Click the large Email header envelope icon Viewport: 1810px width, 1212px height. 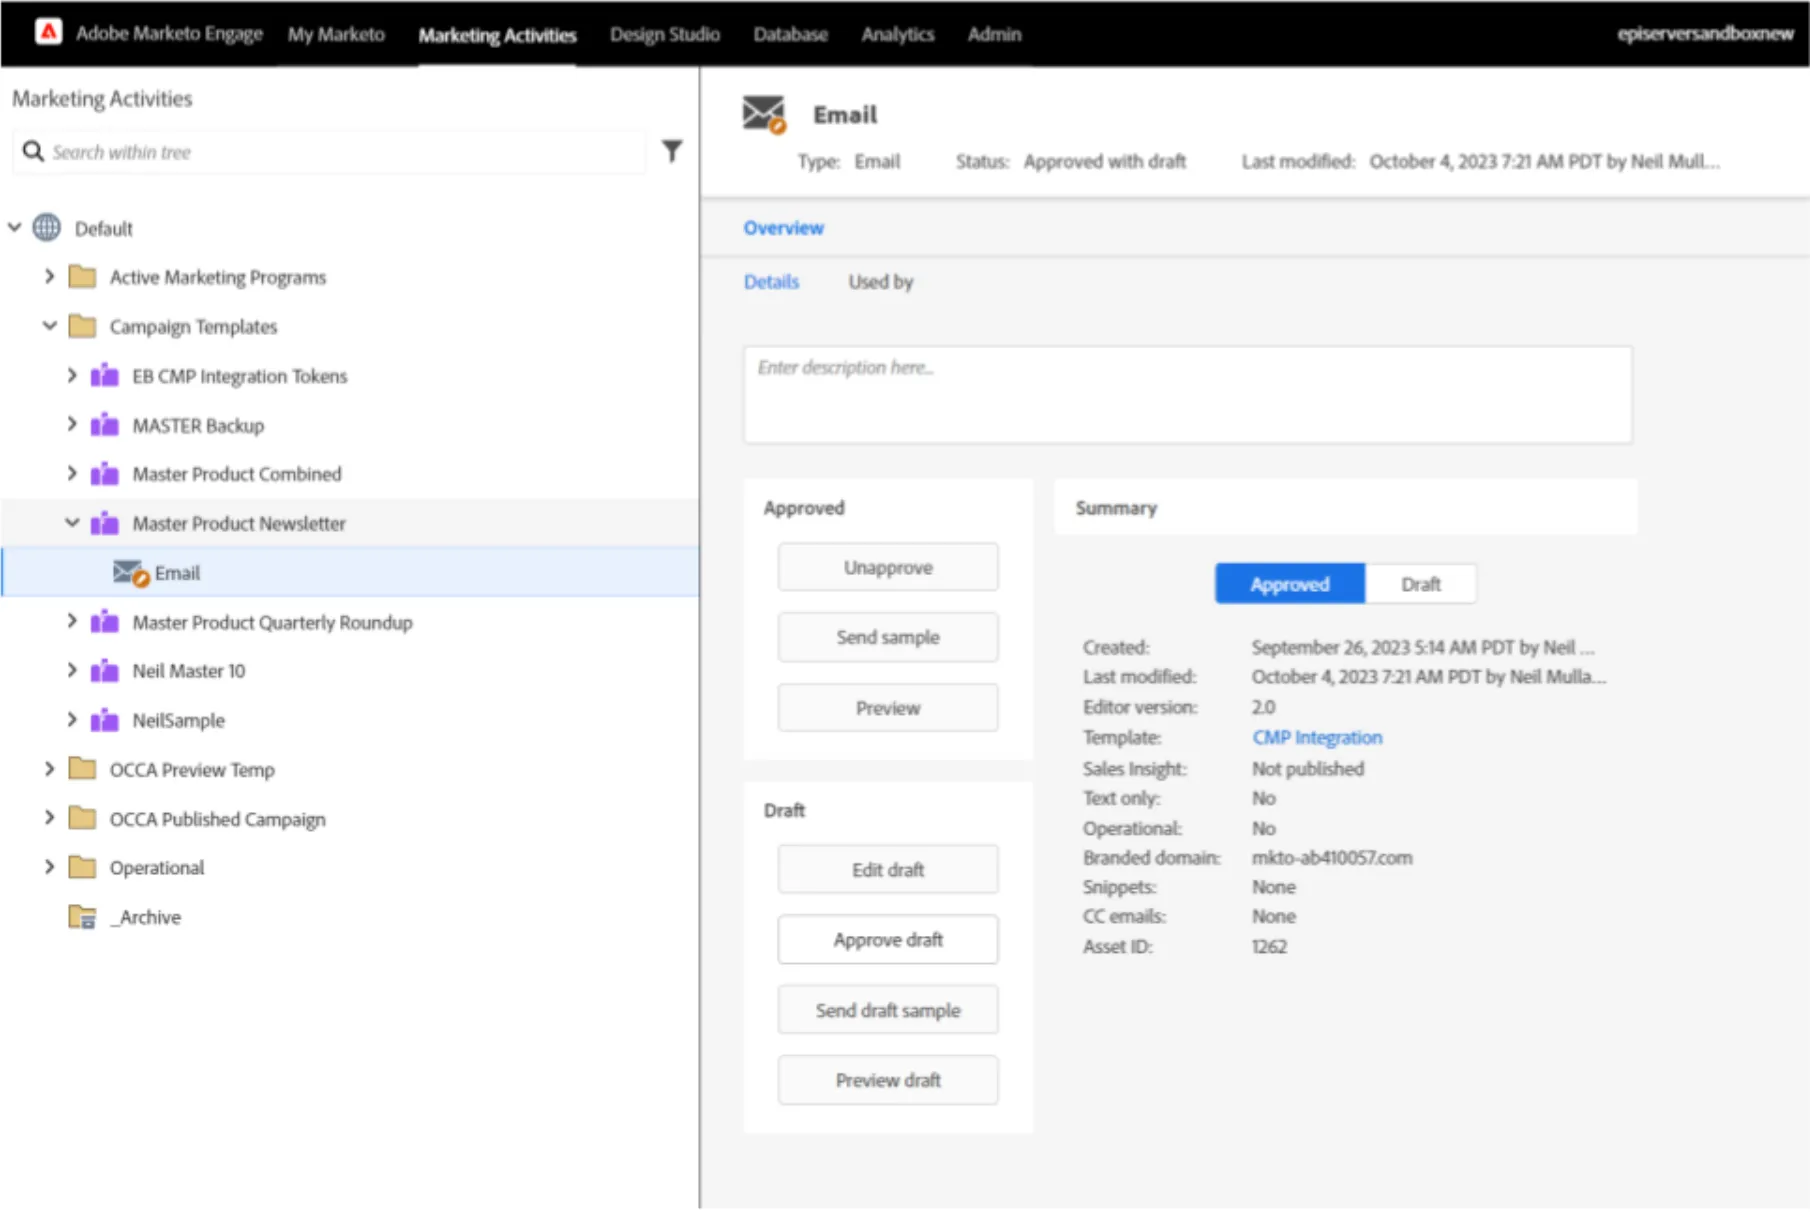click(x=764, y=114)
